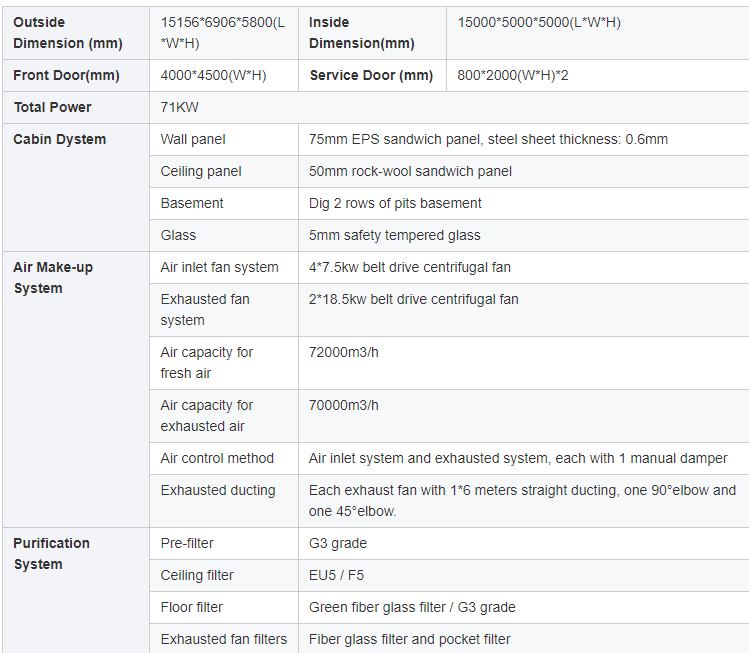This screenshot has width=749, height=653.
Task: Click the Cabin Dystem section label
Action: (59, 139)
